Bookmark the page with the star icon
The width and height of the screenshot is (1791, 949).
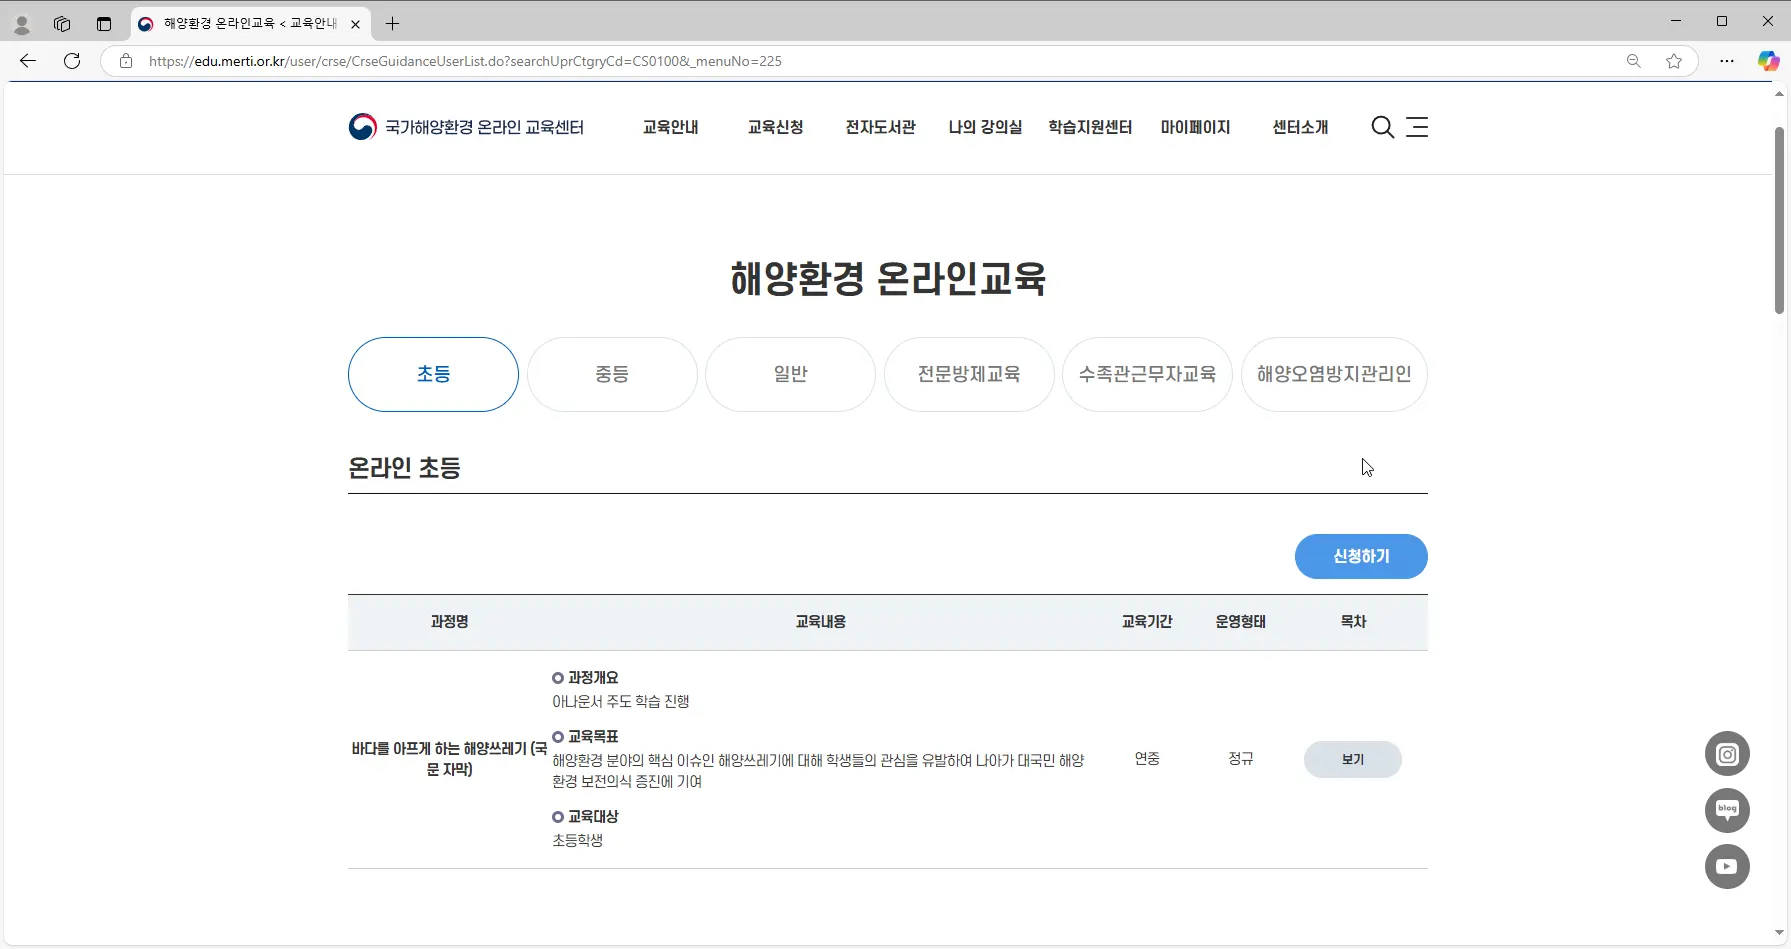1674,61
